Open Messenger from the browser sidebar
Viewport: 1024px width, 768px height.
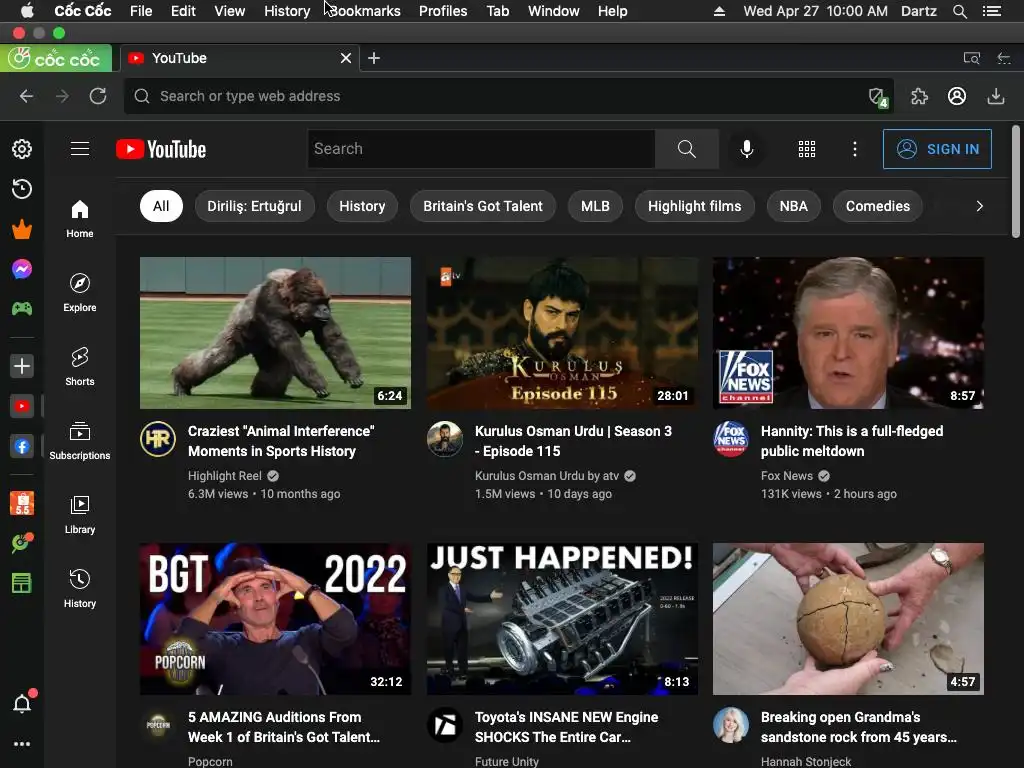pos(22,269)
